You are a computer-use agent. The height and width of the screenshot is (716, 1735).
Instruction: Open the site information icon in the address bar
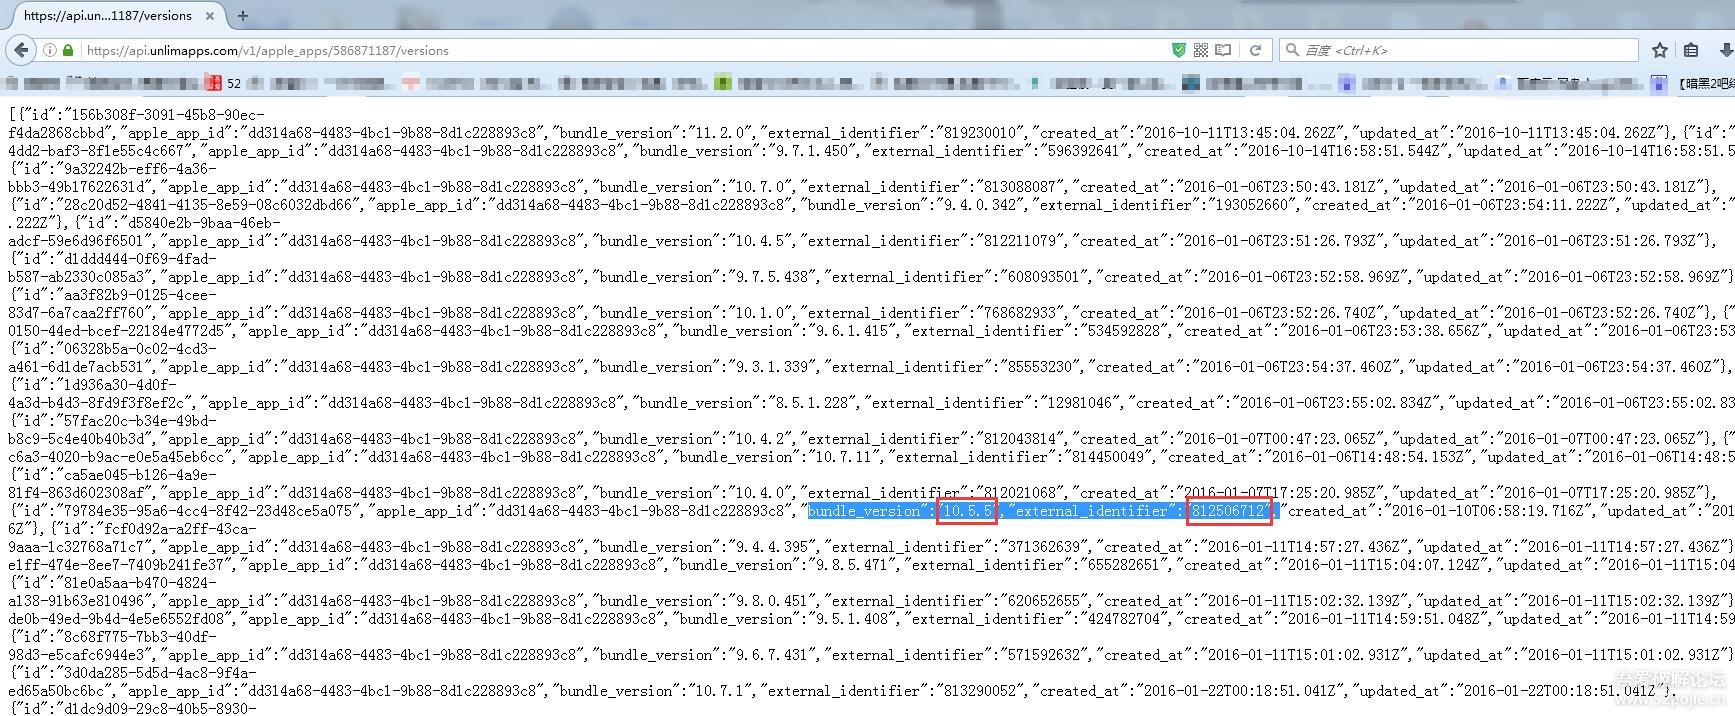[x=49, y=50]
